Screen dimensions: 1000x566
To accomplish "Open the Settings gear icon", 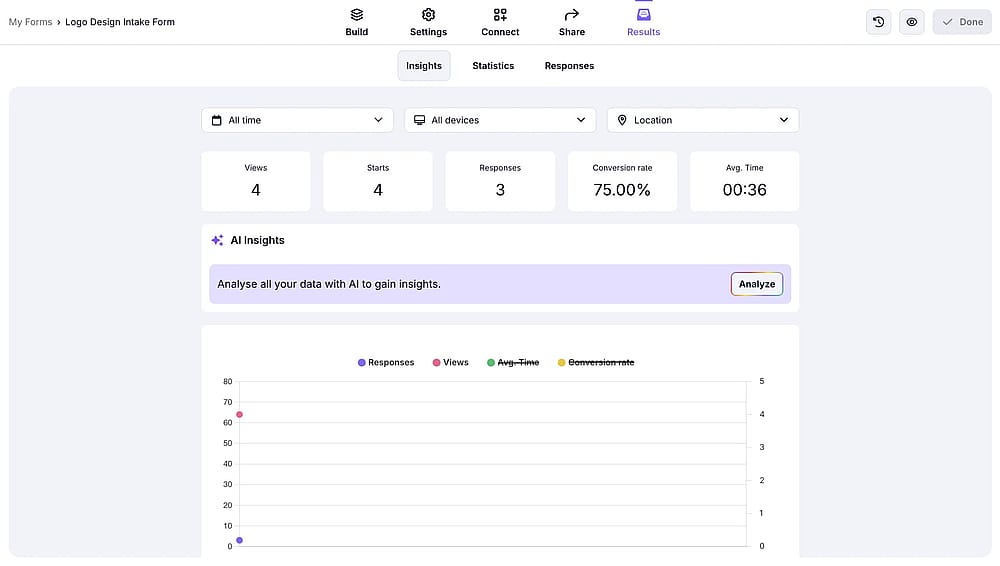I will click(428, 14).
